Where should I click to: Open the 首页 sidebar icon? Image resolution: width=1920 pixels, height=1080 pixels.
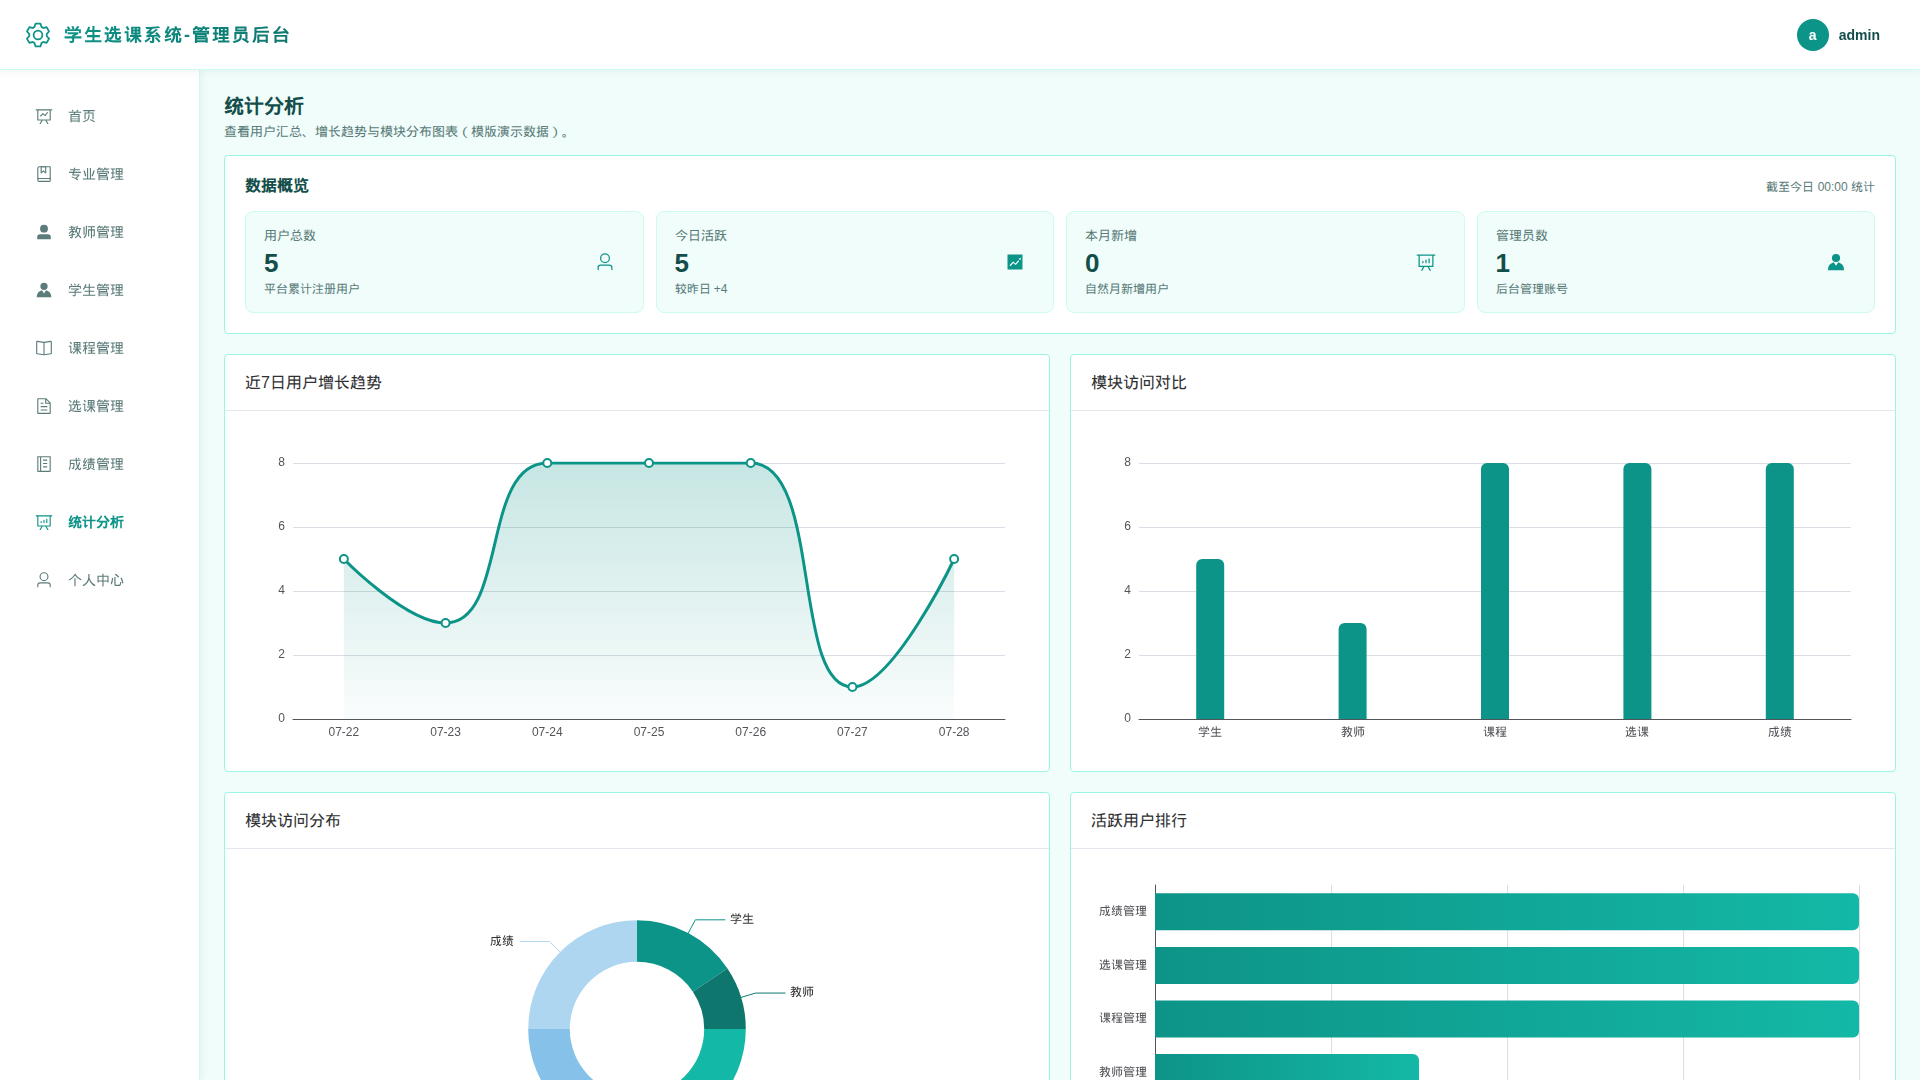(x=44, y=116)
